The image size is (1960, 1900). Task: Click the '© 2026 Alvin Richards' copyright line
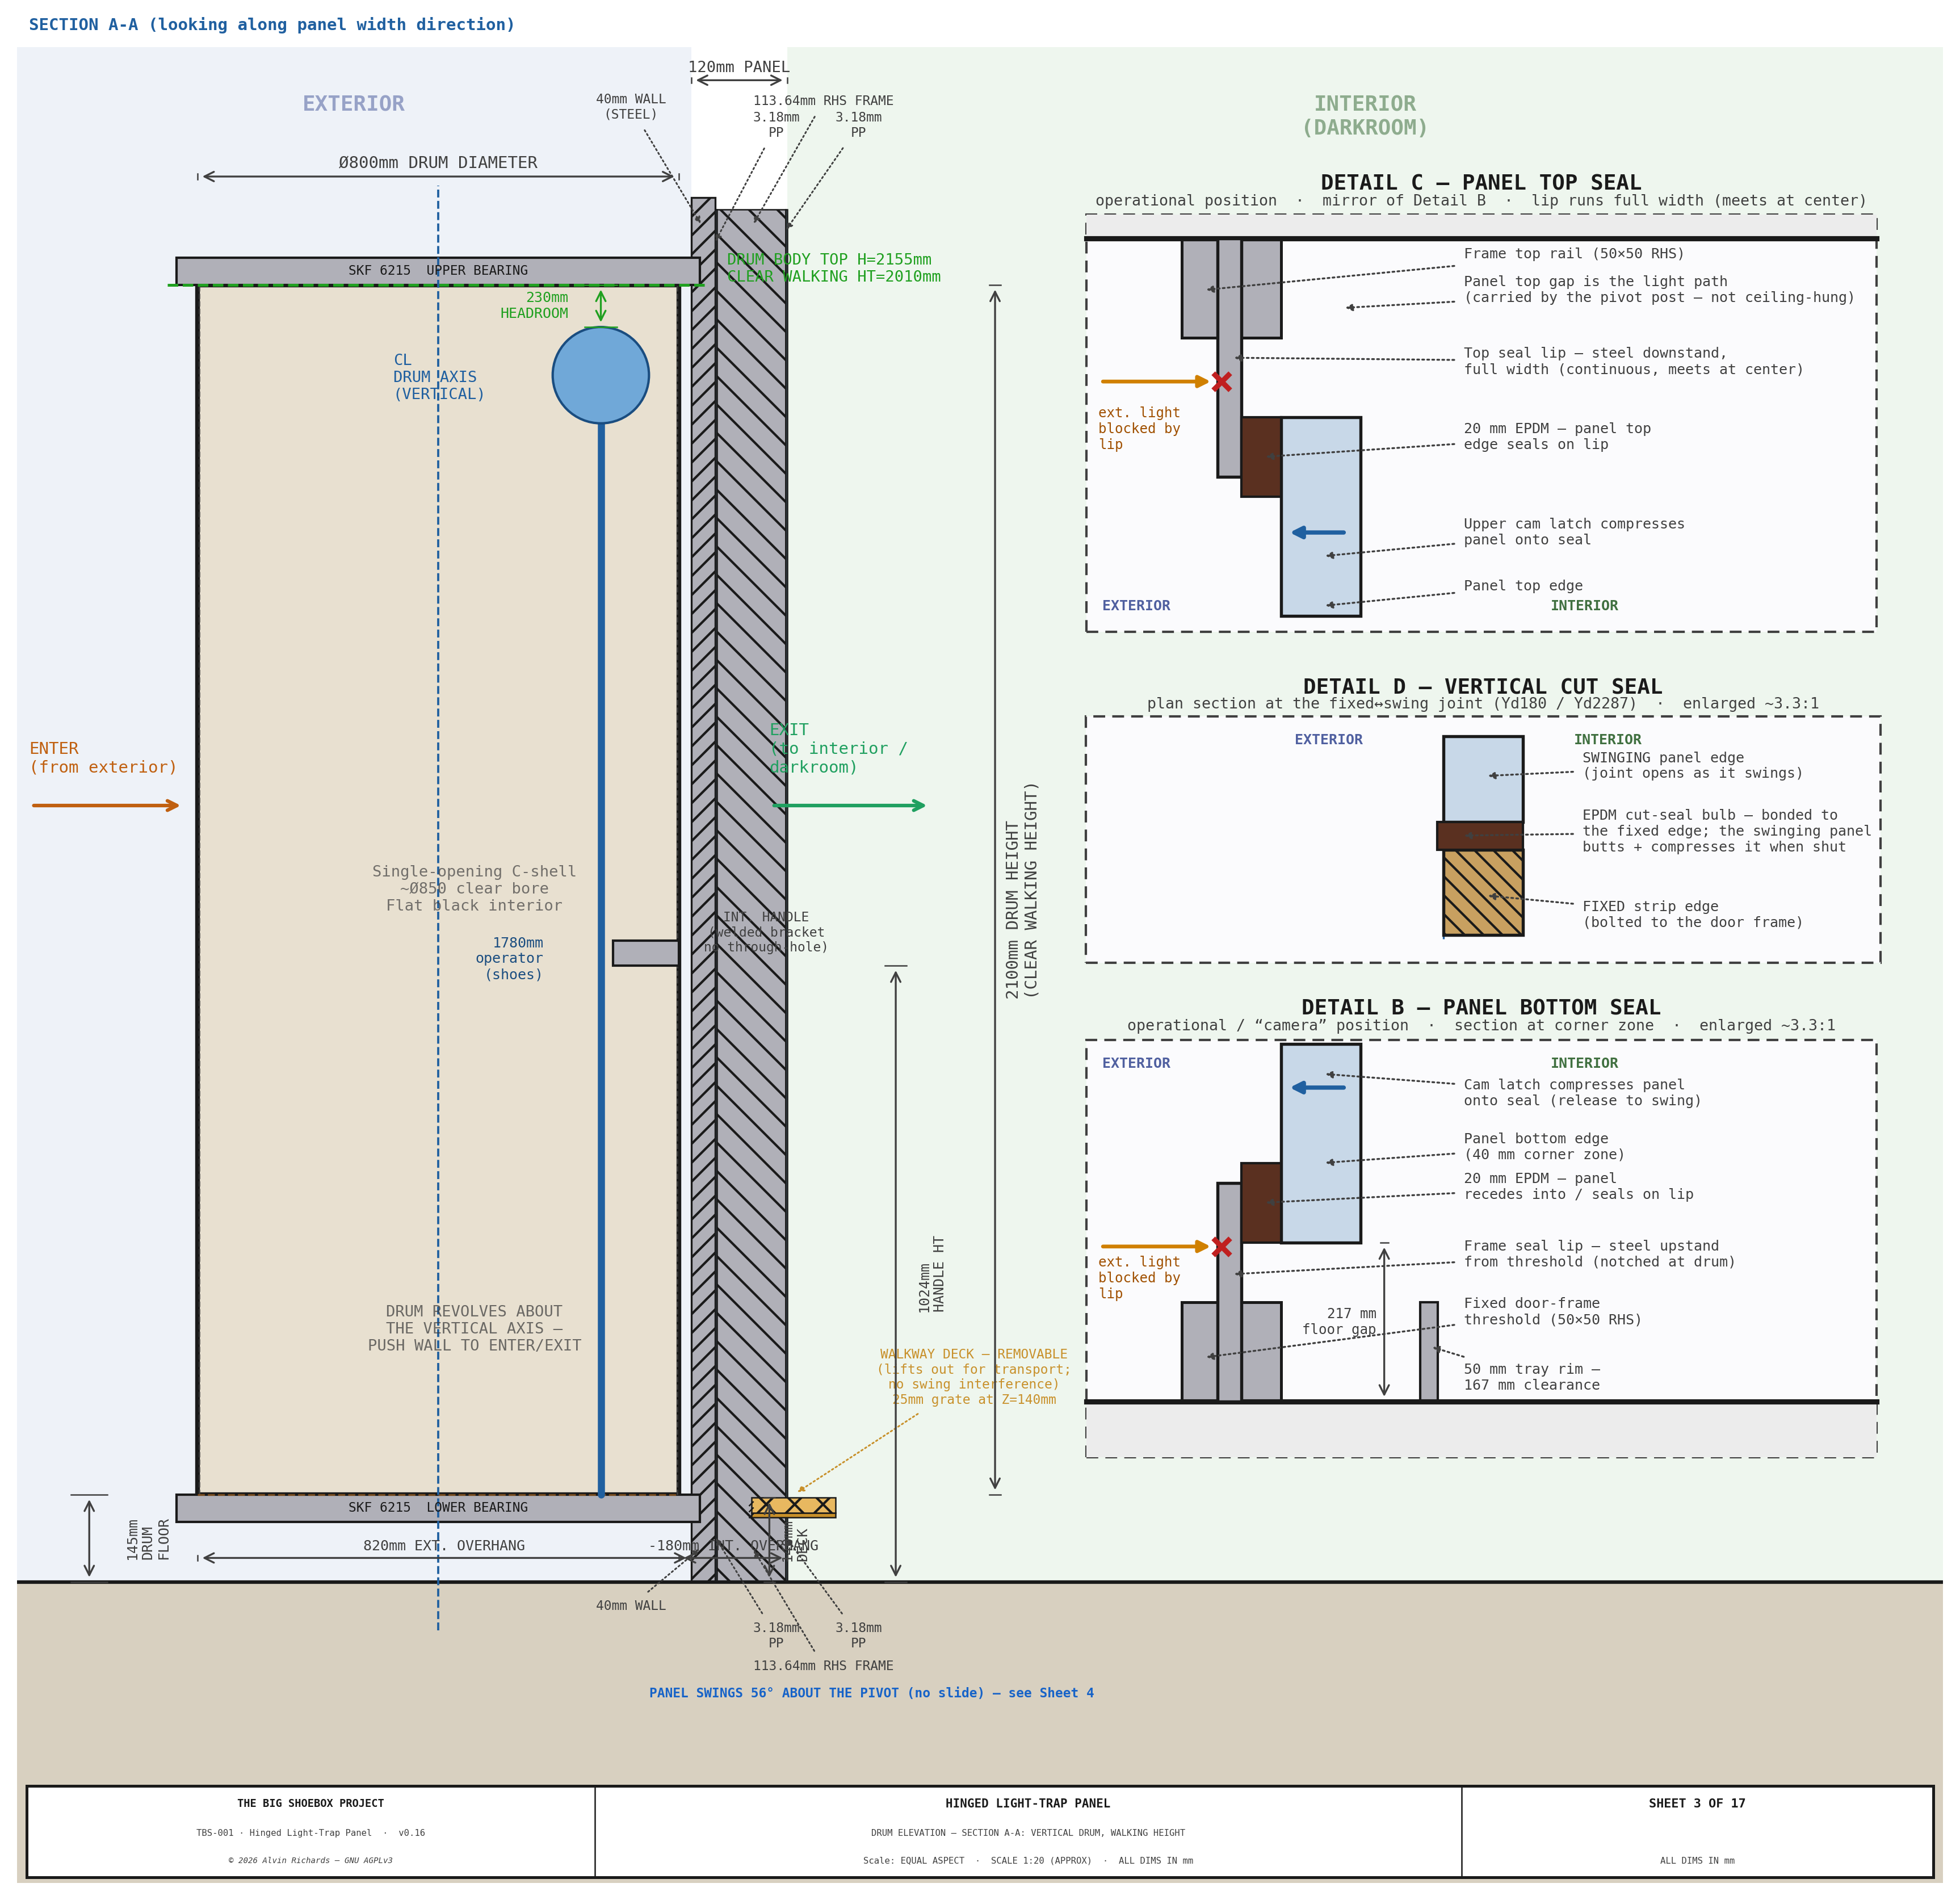pyautogui.click(x=310, y=1861)
